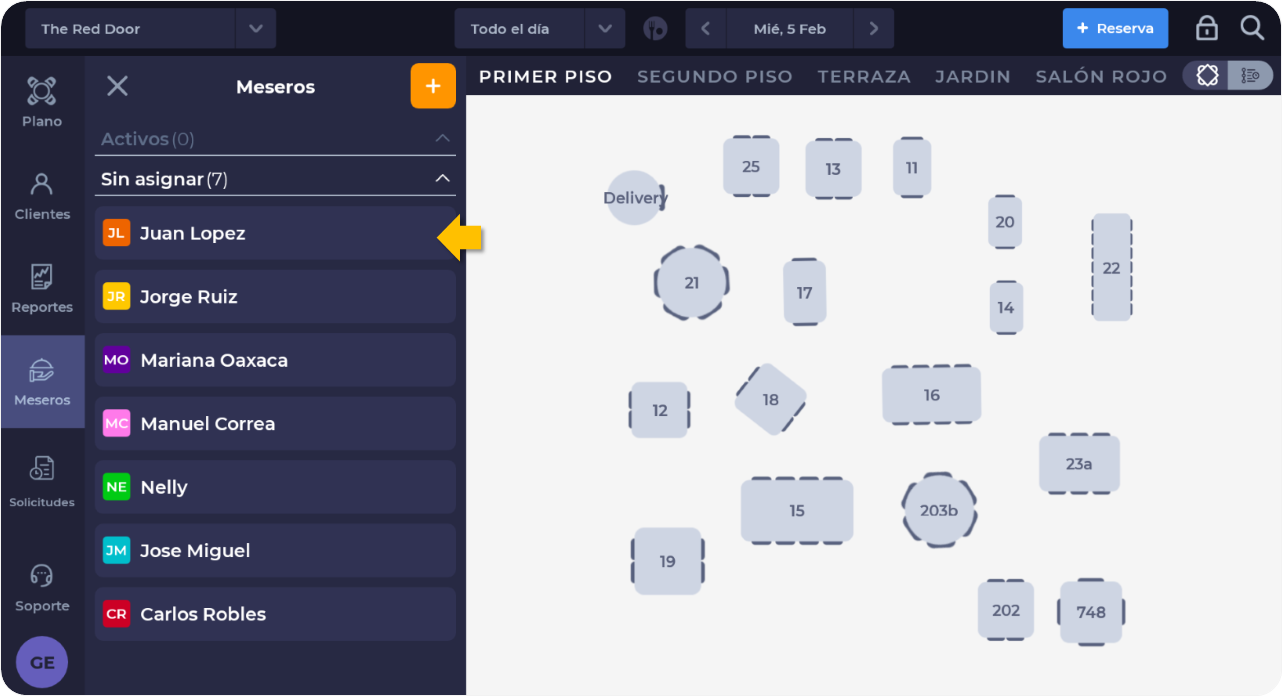Select table 15 on floor plan
This screenshot has width=1282, height=696.
click(796, 510)
